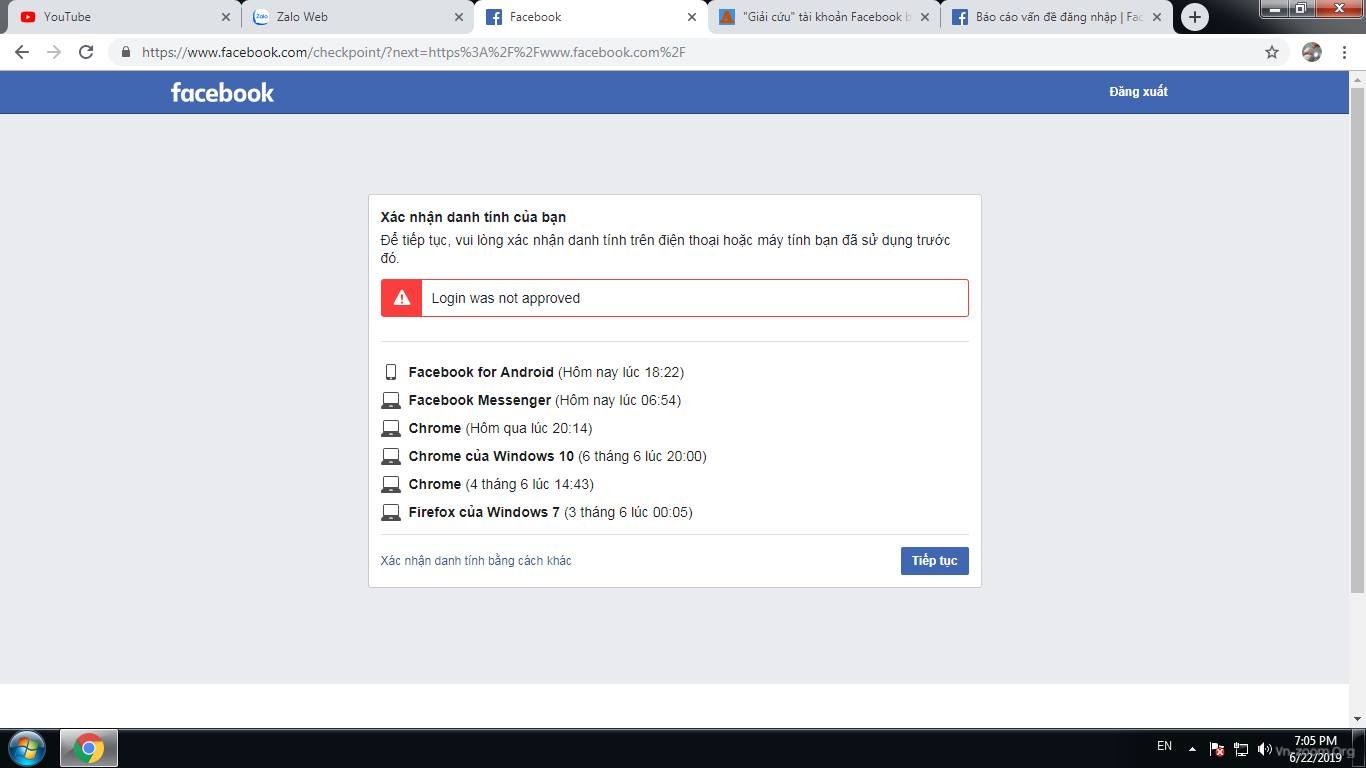Close the YouTube tab
Screen dimensions: 1366x768
point(225,17)
